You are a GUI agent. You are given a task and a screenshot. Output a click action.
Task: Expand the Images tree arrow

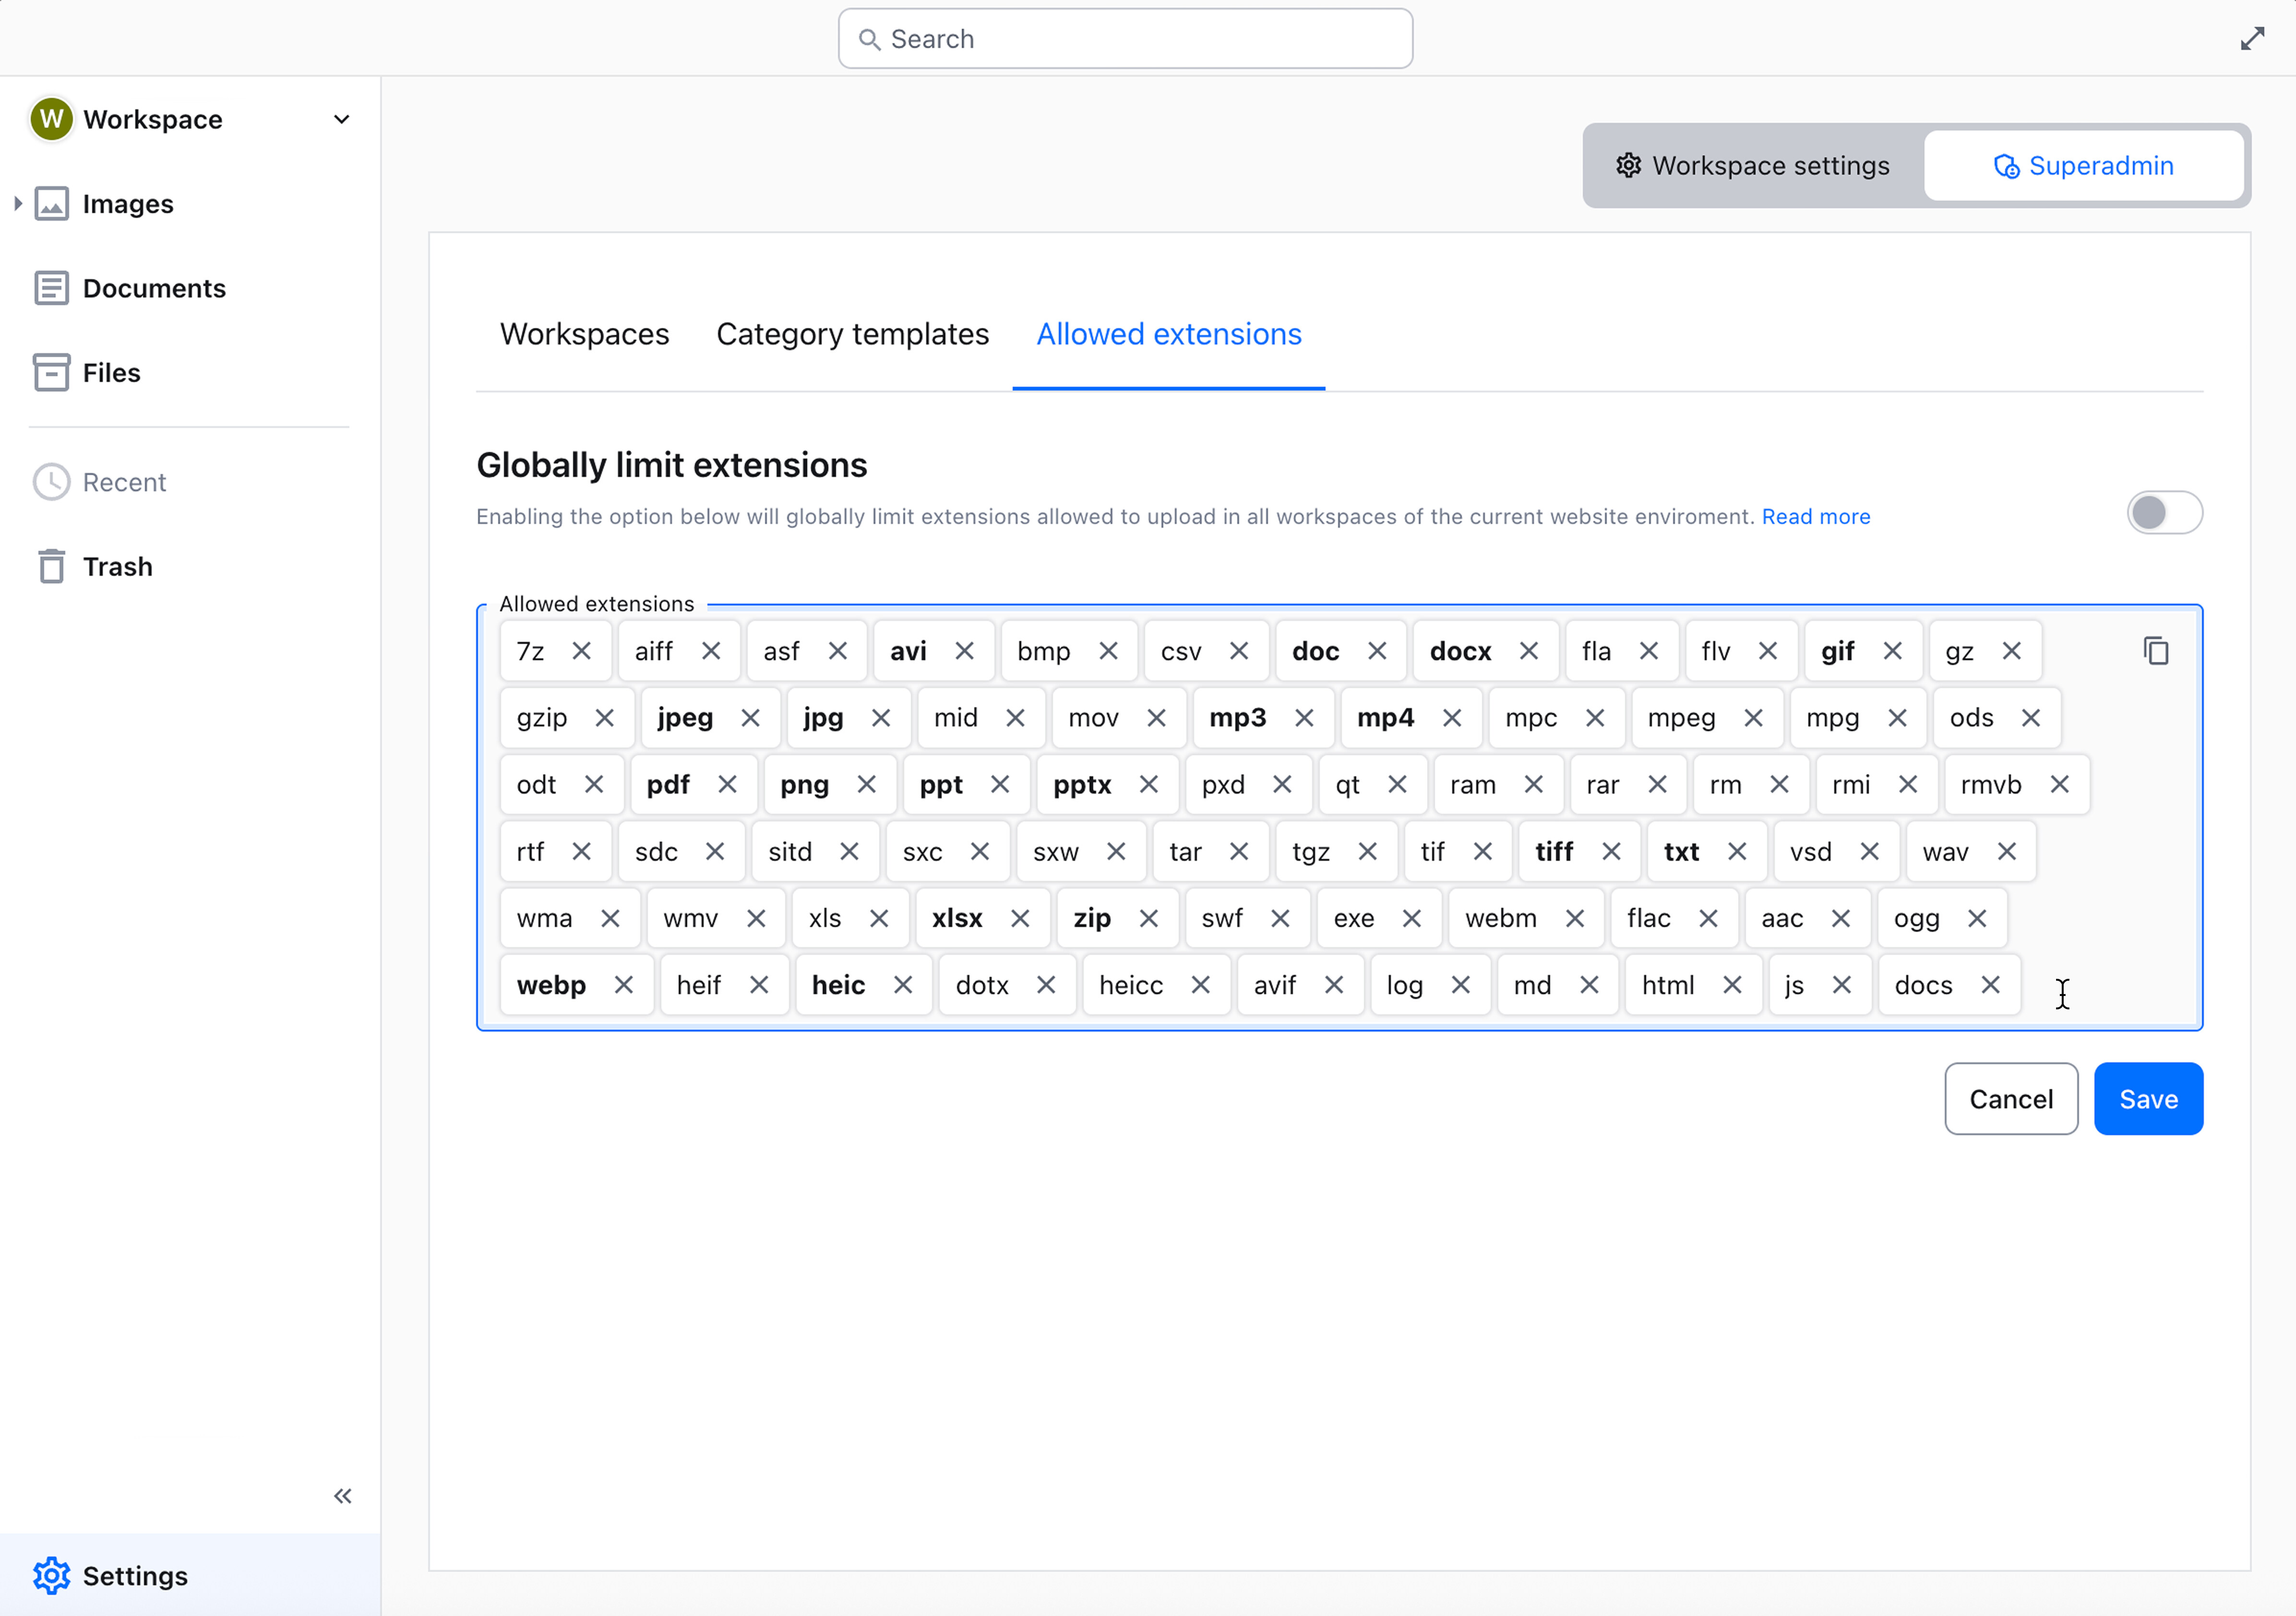(x=18, y=204)
